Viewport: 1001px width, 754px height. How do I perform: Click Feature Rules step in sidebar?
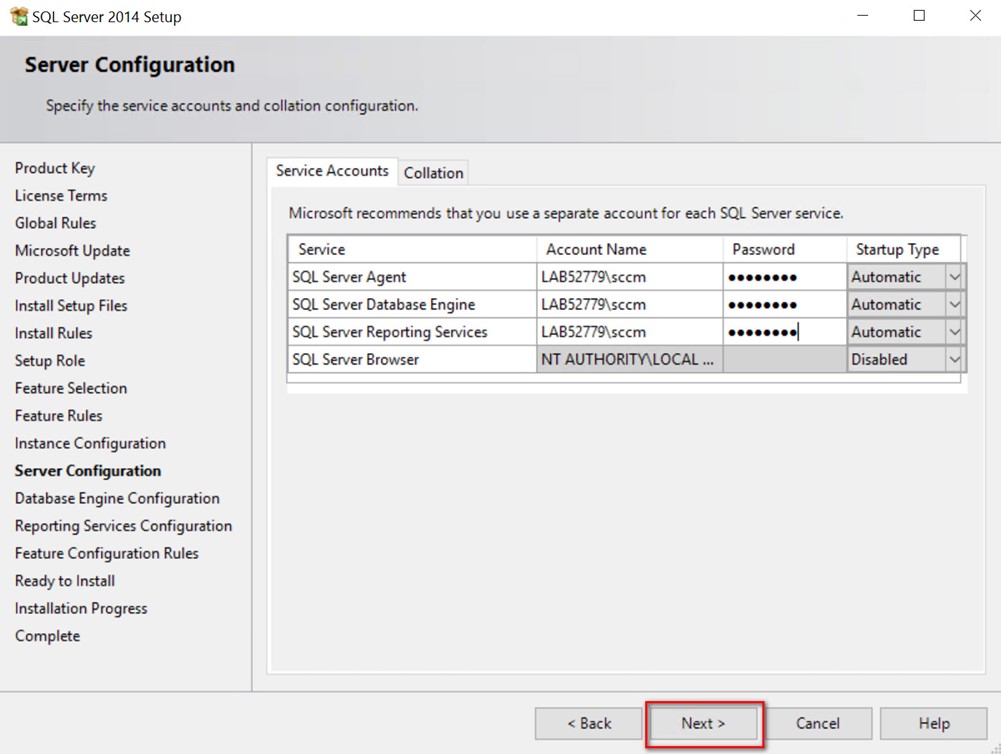pyautogui.click(x=59, y=415)
